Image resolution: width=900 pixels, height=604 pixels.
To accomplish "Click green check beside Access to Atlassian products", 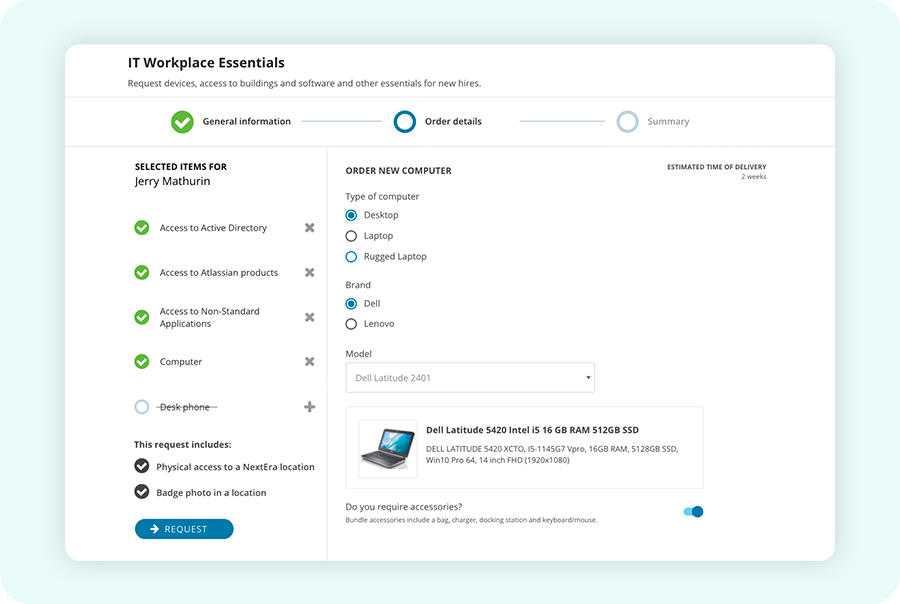I will click(x=142, y=272).
